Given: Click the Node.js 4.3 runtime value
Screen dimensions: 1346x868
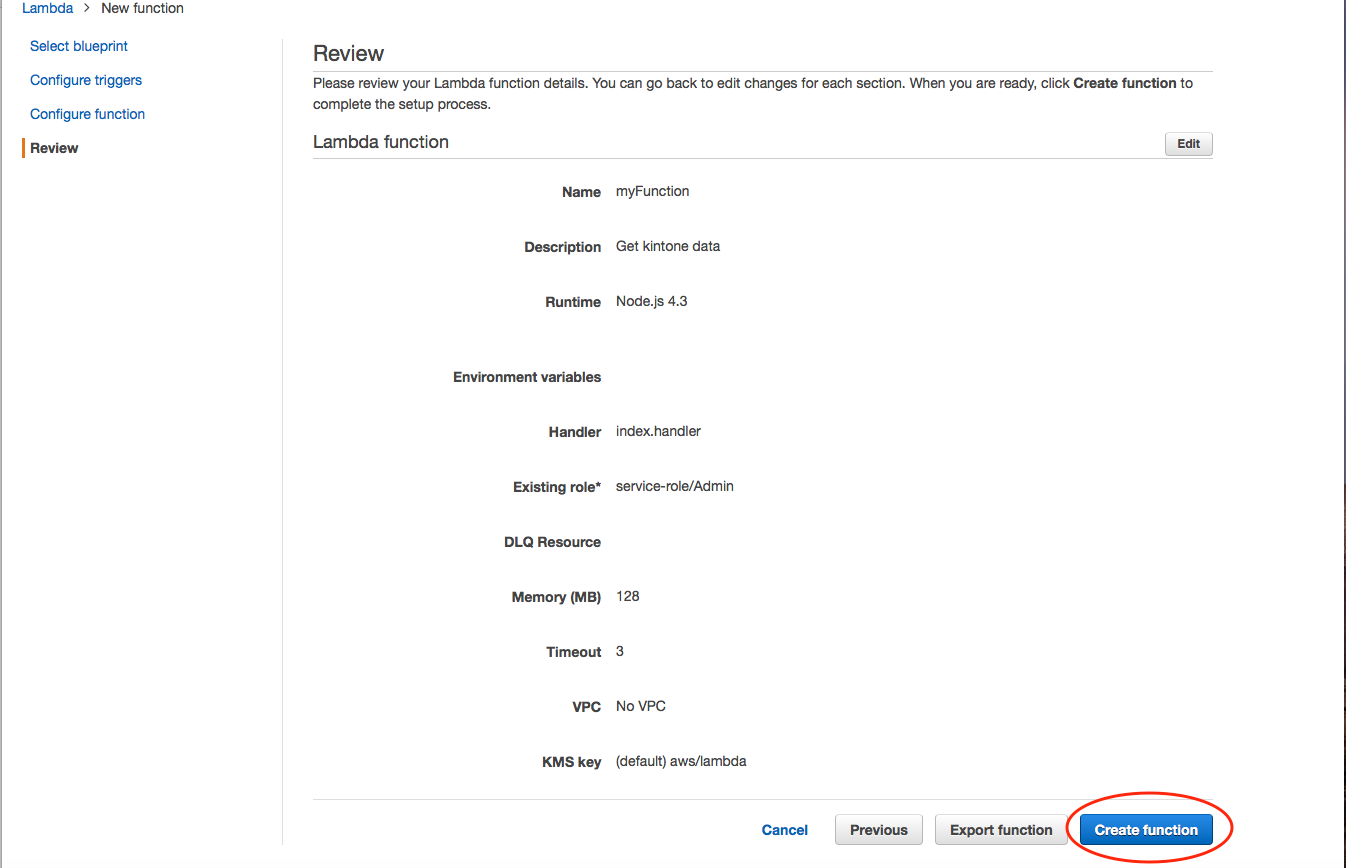Looking at the screenshot, I should pos(651,301).
